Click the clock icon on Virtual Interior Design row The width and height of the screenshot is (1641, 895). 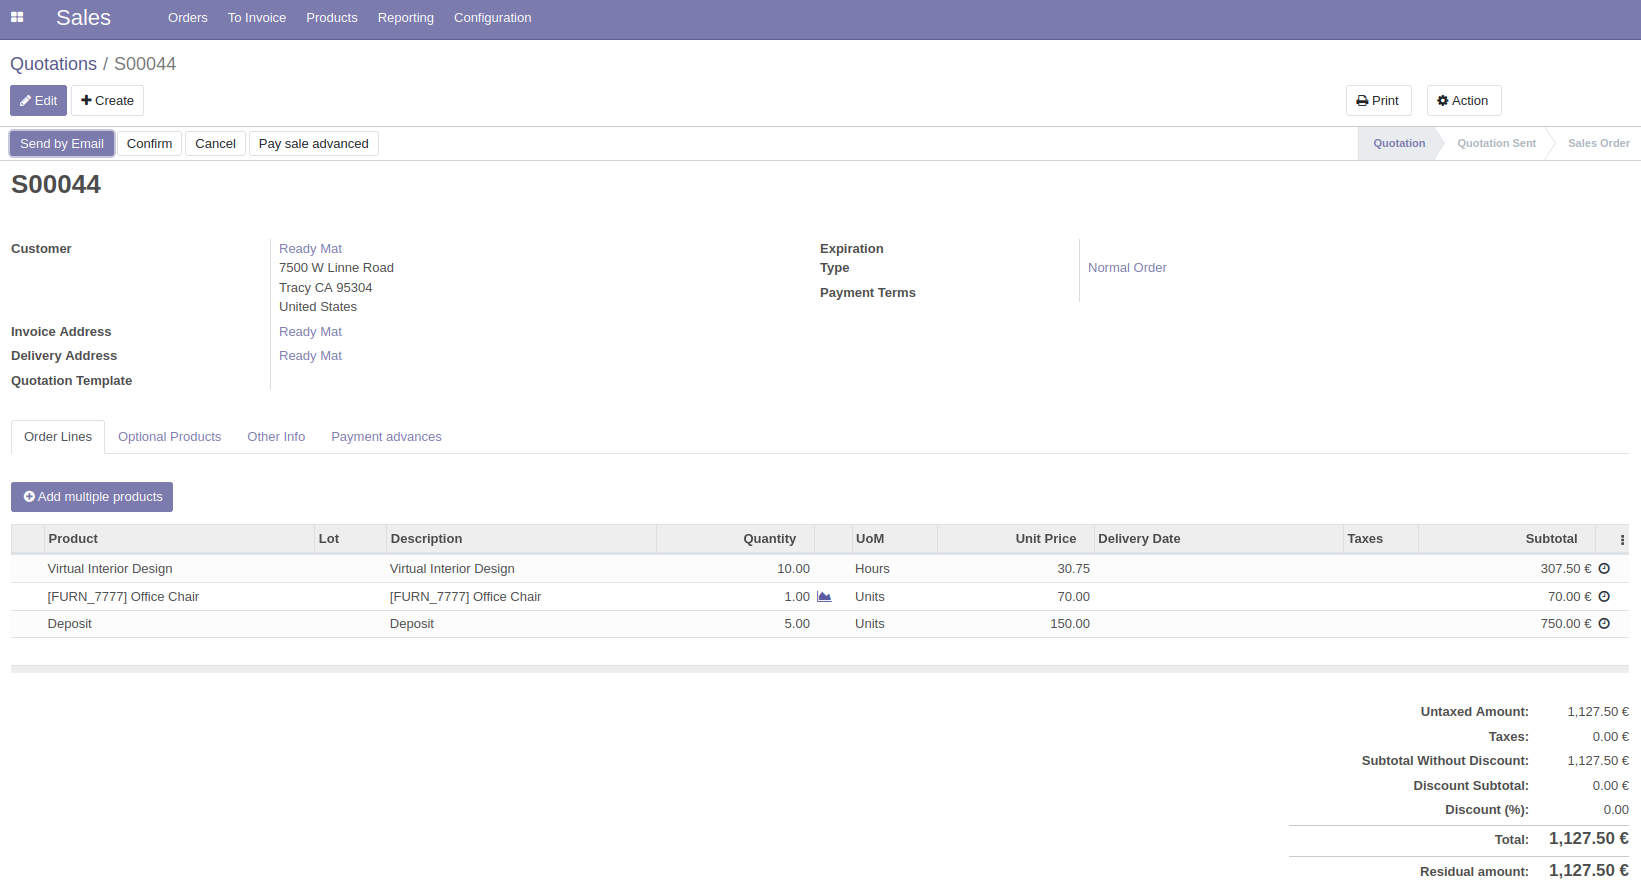1604,568
